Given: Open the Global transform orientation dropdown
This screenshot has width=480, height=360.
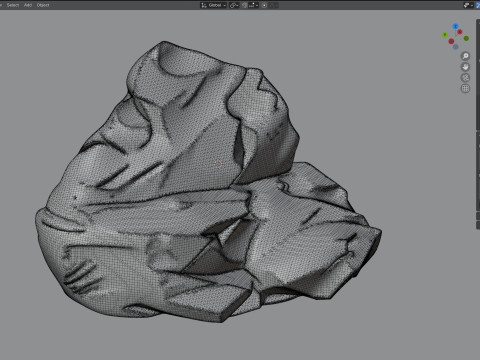Looking at the screenshot, I should (x=213, y=5).
